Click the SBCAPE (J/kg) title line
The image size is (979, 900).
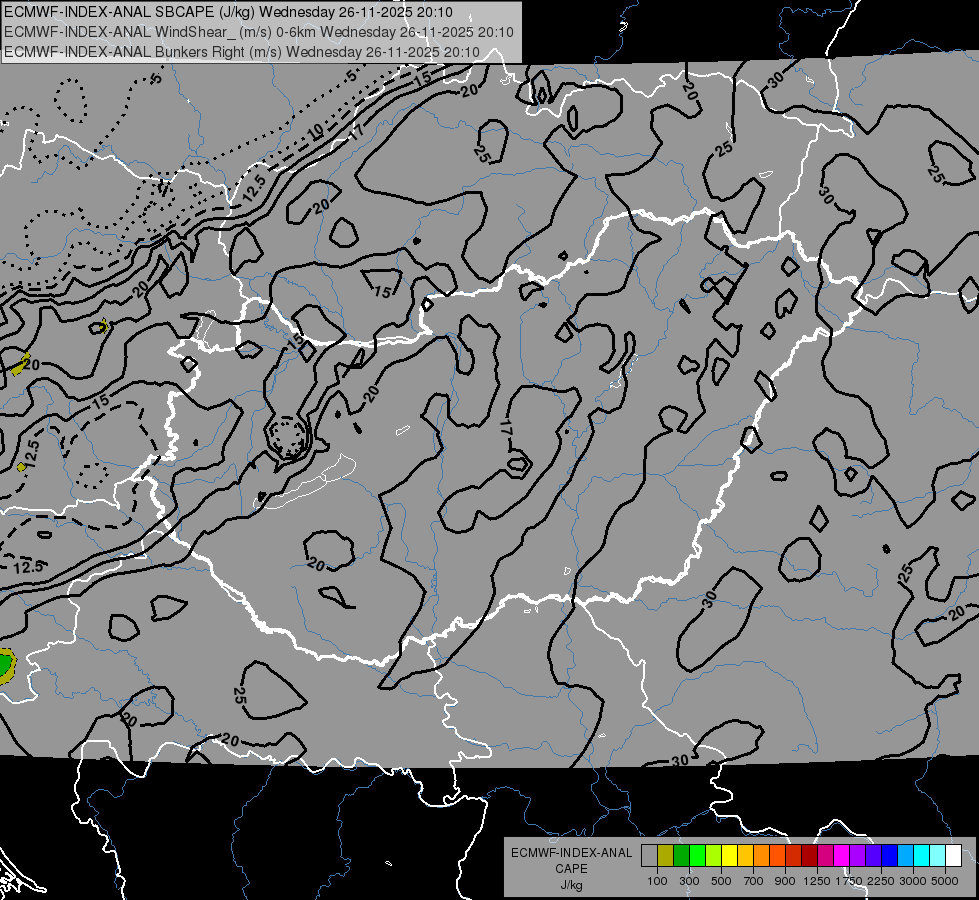[x=229, y=12]
